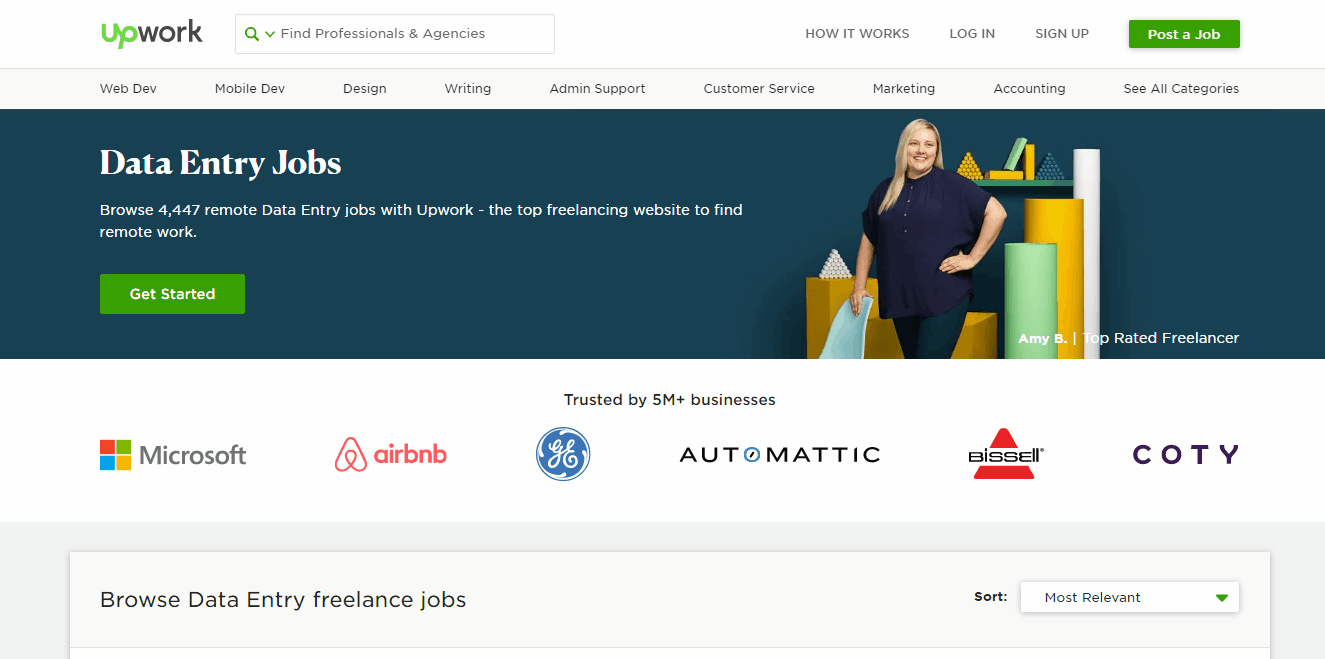1325x659 pixels.
Task: Browse See All Categories
Action: (1181, 88)
